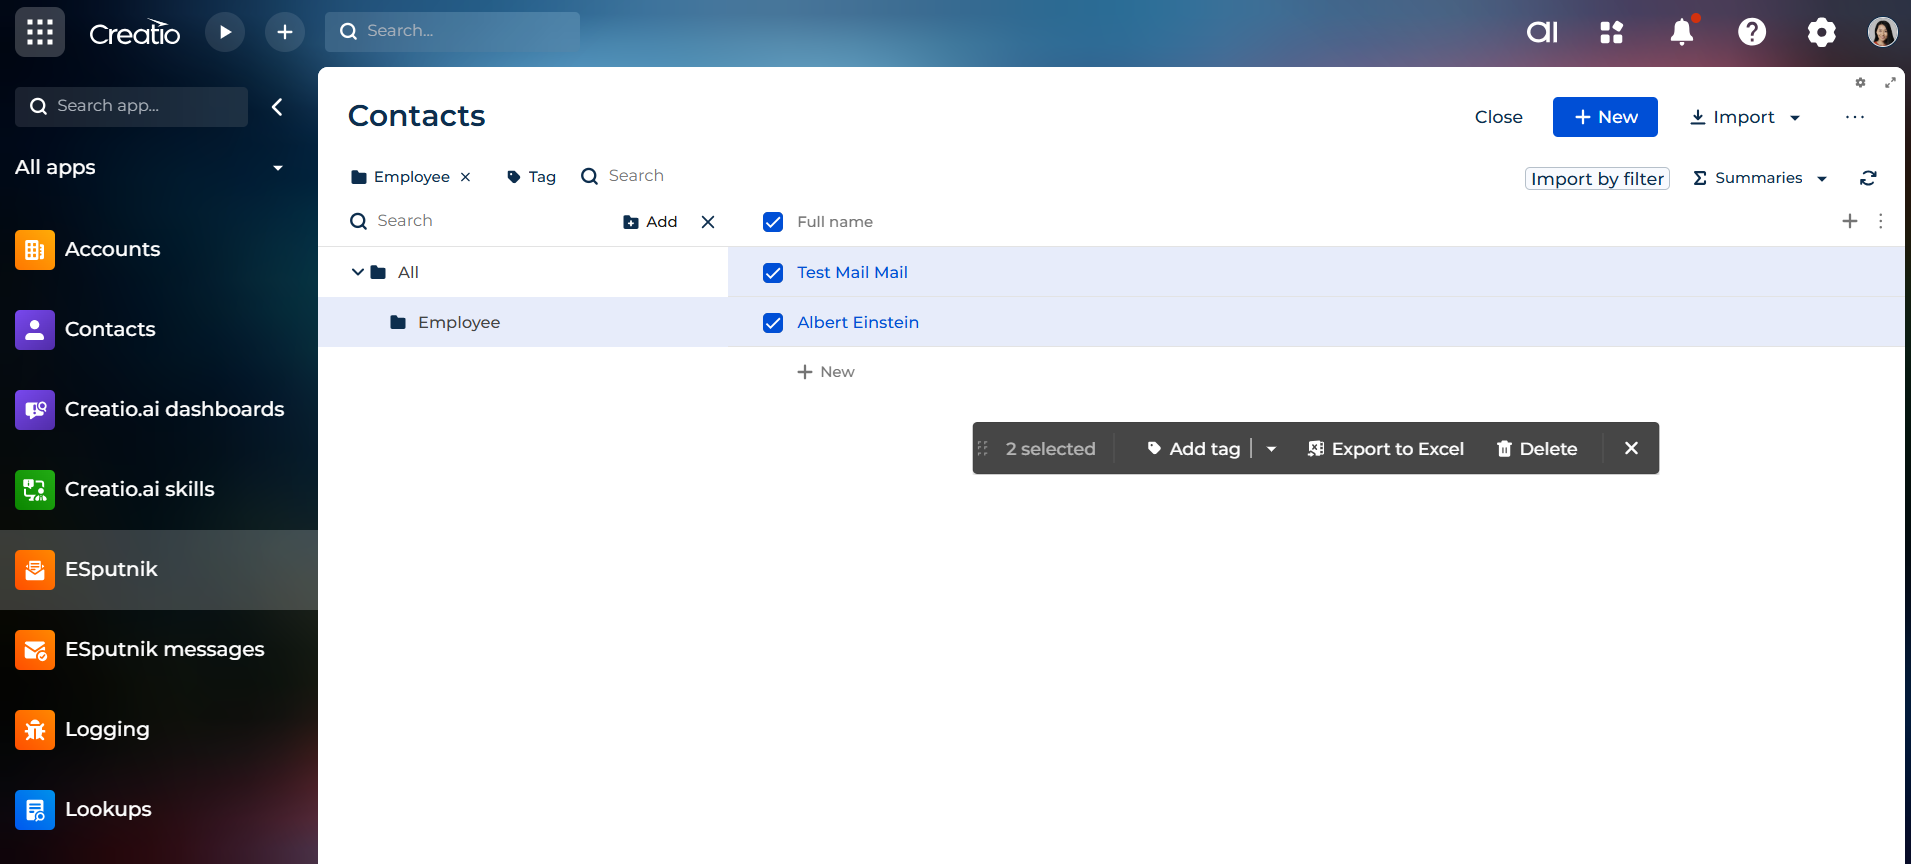This screenshot has width=1911, height=864.
Task: Open Accounts in the sidebar
Action: tap(159, 249)
